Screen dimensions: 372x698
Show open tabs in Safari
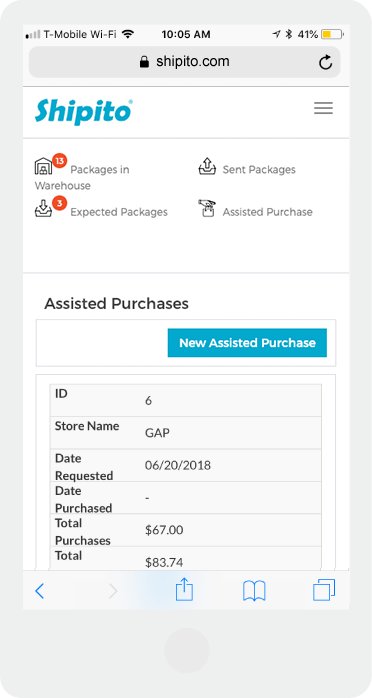click(324, 591)
